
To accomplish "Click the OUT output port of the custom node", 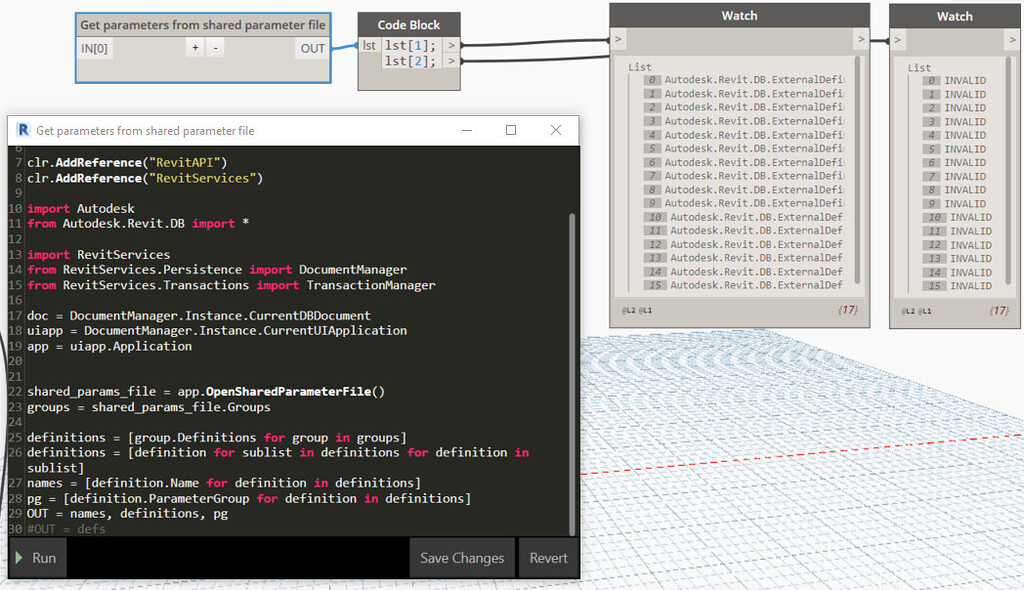I will tap(312, 47).
